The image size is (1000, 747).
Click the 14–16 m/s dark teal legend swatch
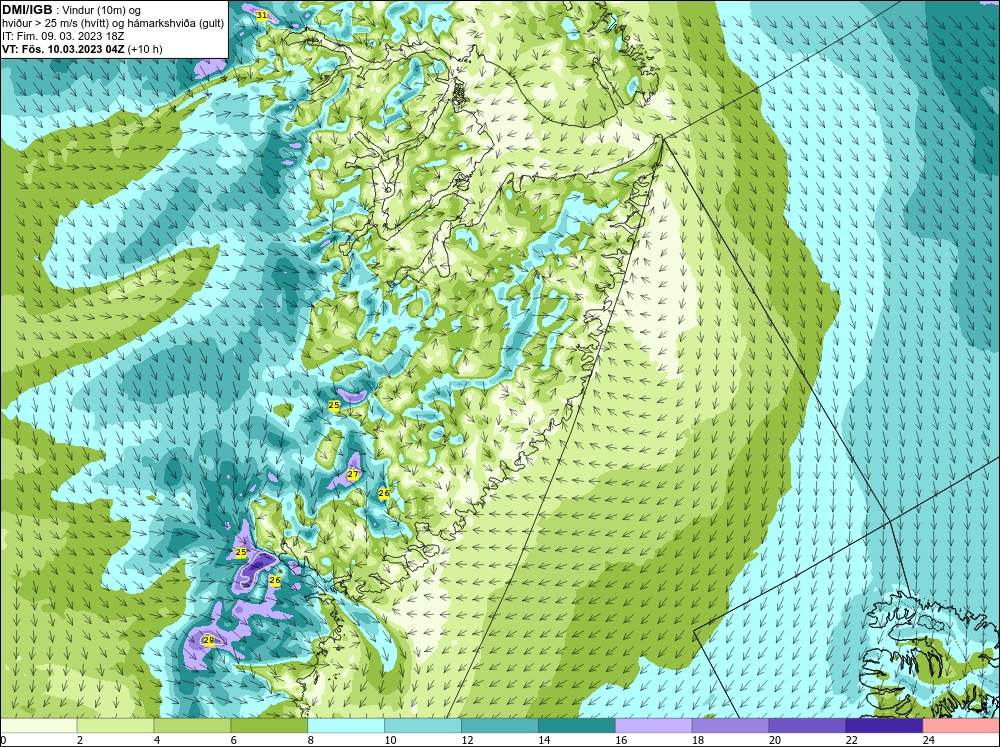coord(577,726)
